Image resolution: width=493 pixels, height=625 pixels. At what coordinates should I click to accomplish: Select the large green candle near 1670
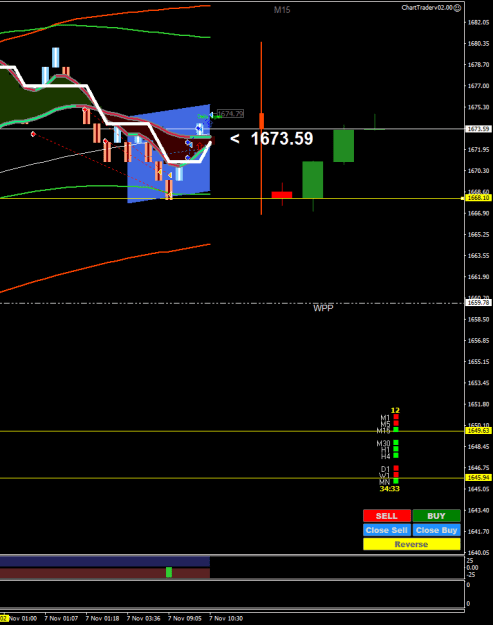click(312, 180)
